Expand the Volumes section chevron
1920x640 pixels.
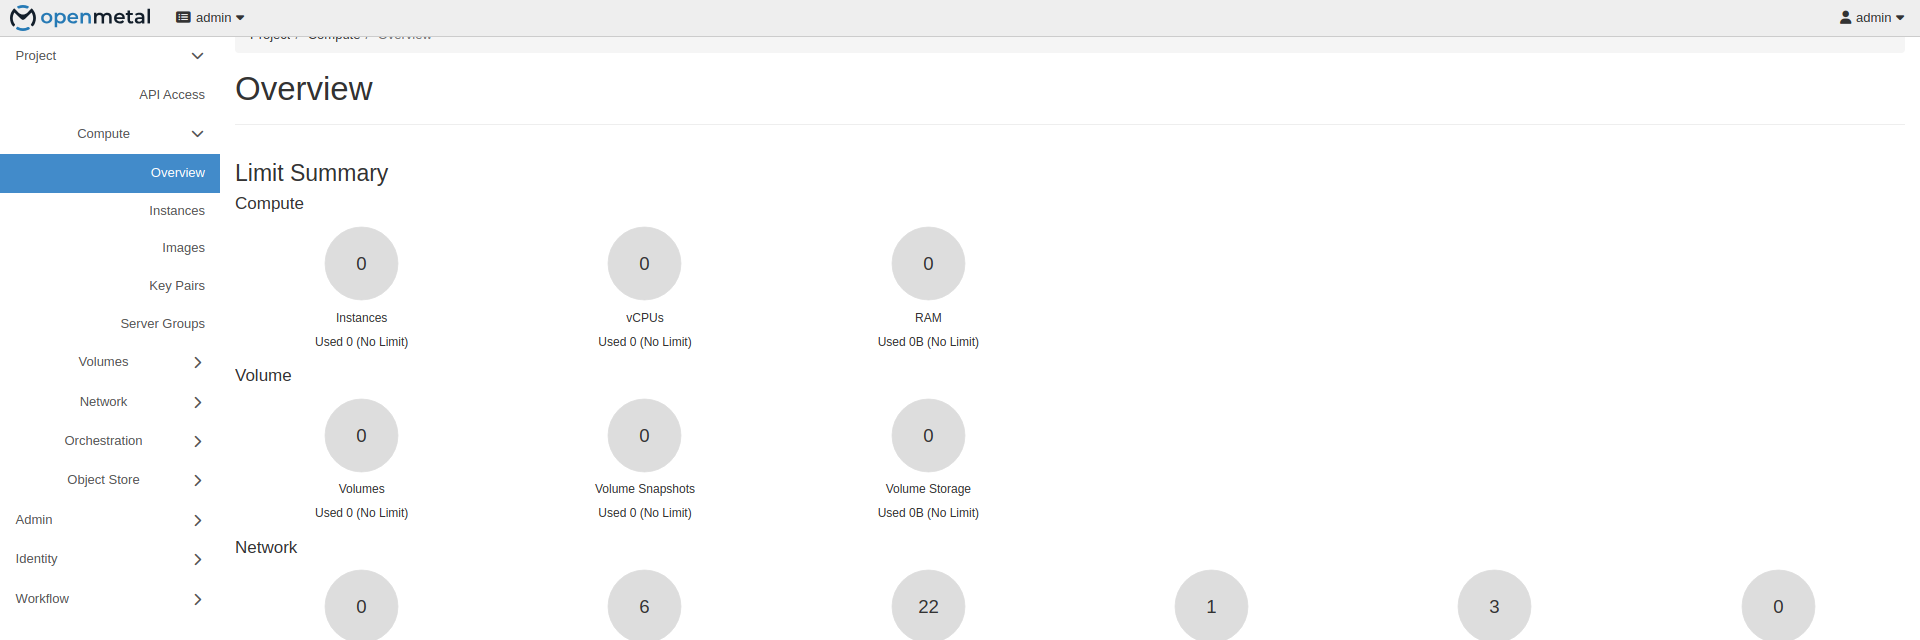pos(197,362)
